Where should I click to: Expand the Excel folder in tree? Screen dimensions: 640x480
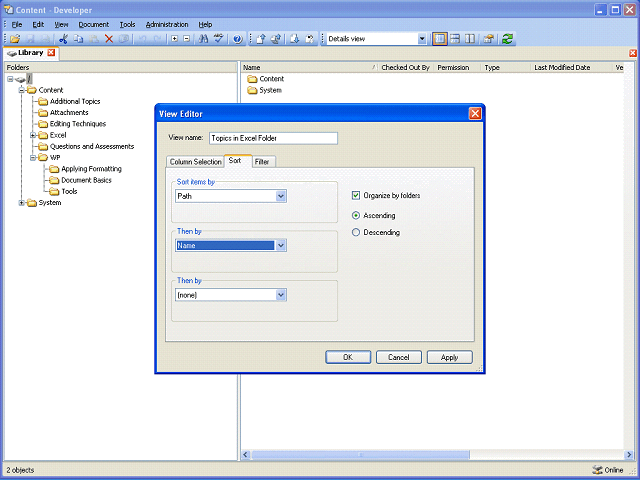(x=33, y=135)
